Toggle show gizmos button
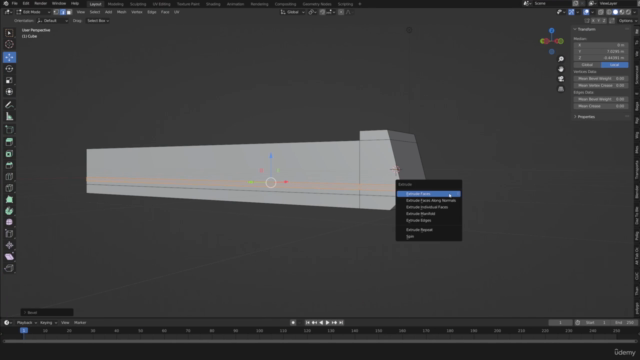The height and width of the screenshot is (360, 640). 571,12
